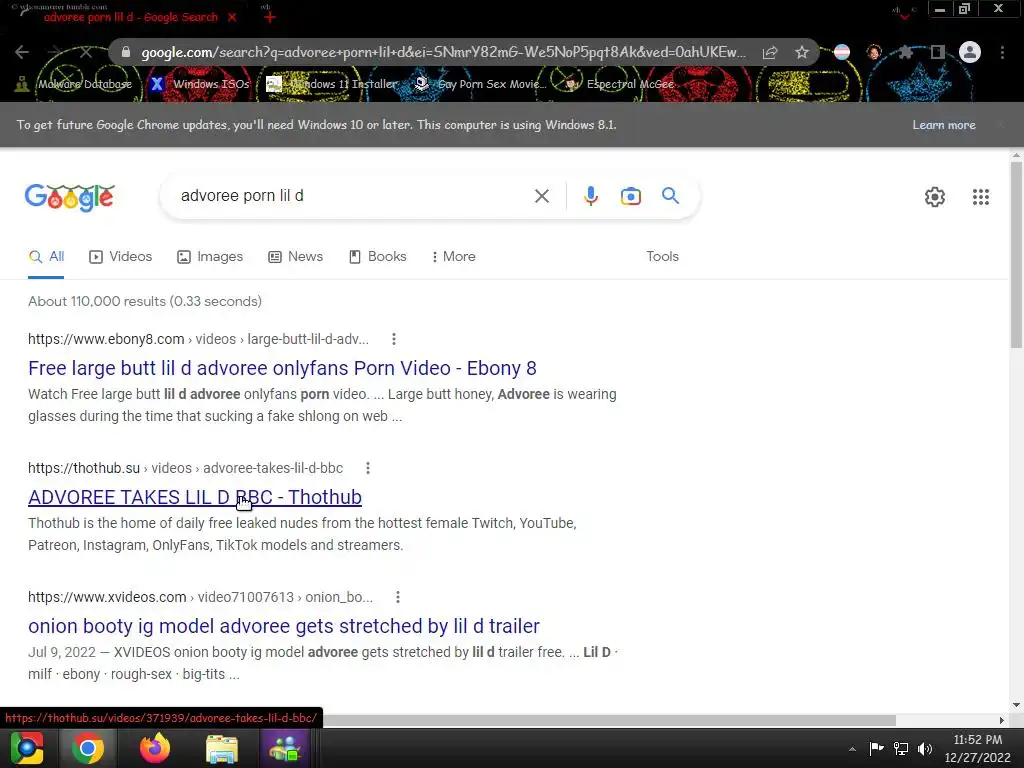Click the scroll-right arrow of the horizontal scrollbar

pyautogui.click(x=1002, y=720)
